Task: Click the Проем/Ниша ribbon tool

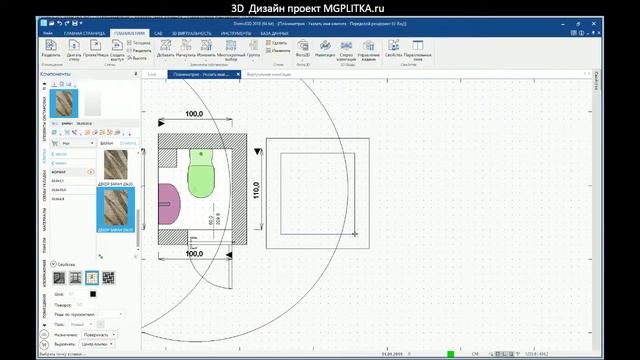Action: pyautogui.click(x=96, y=49)
